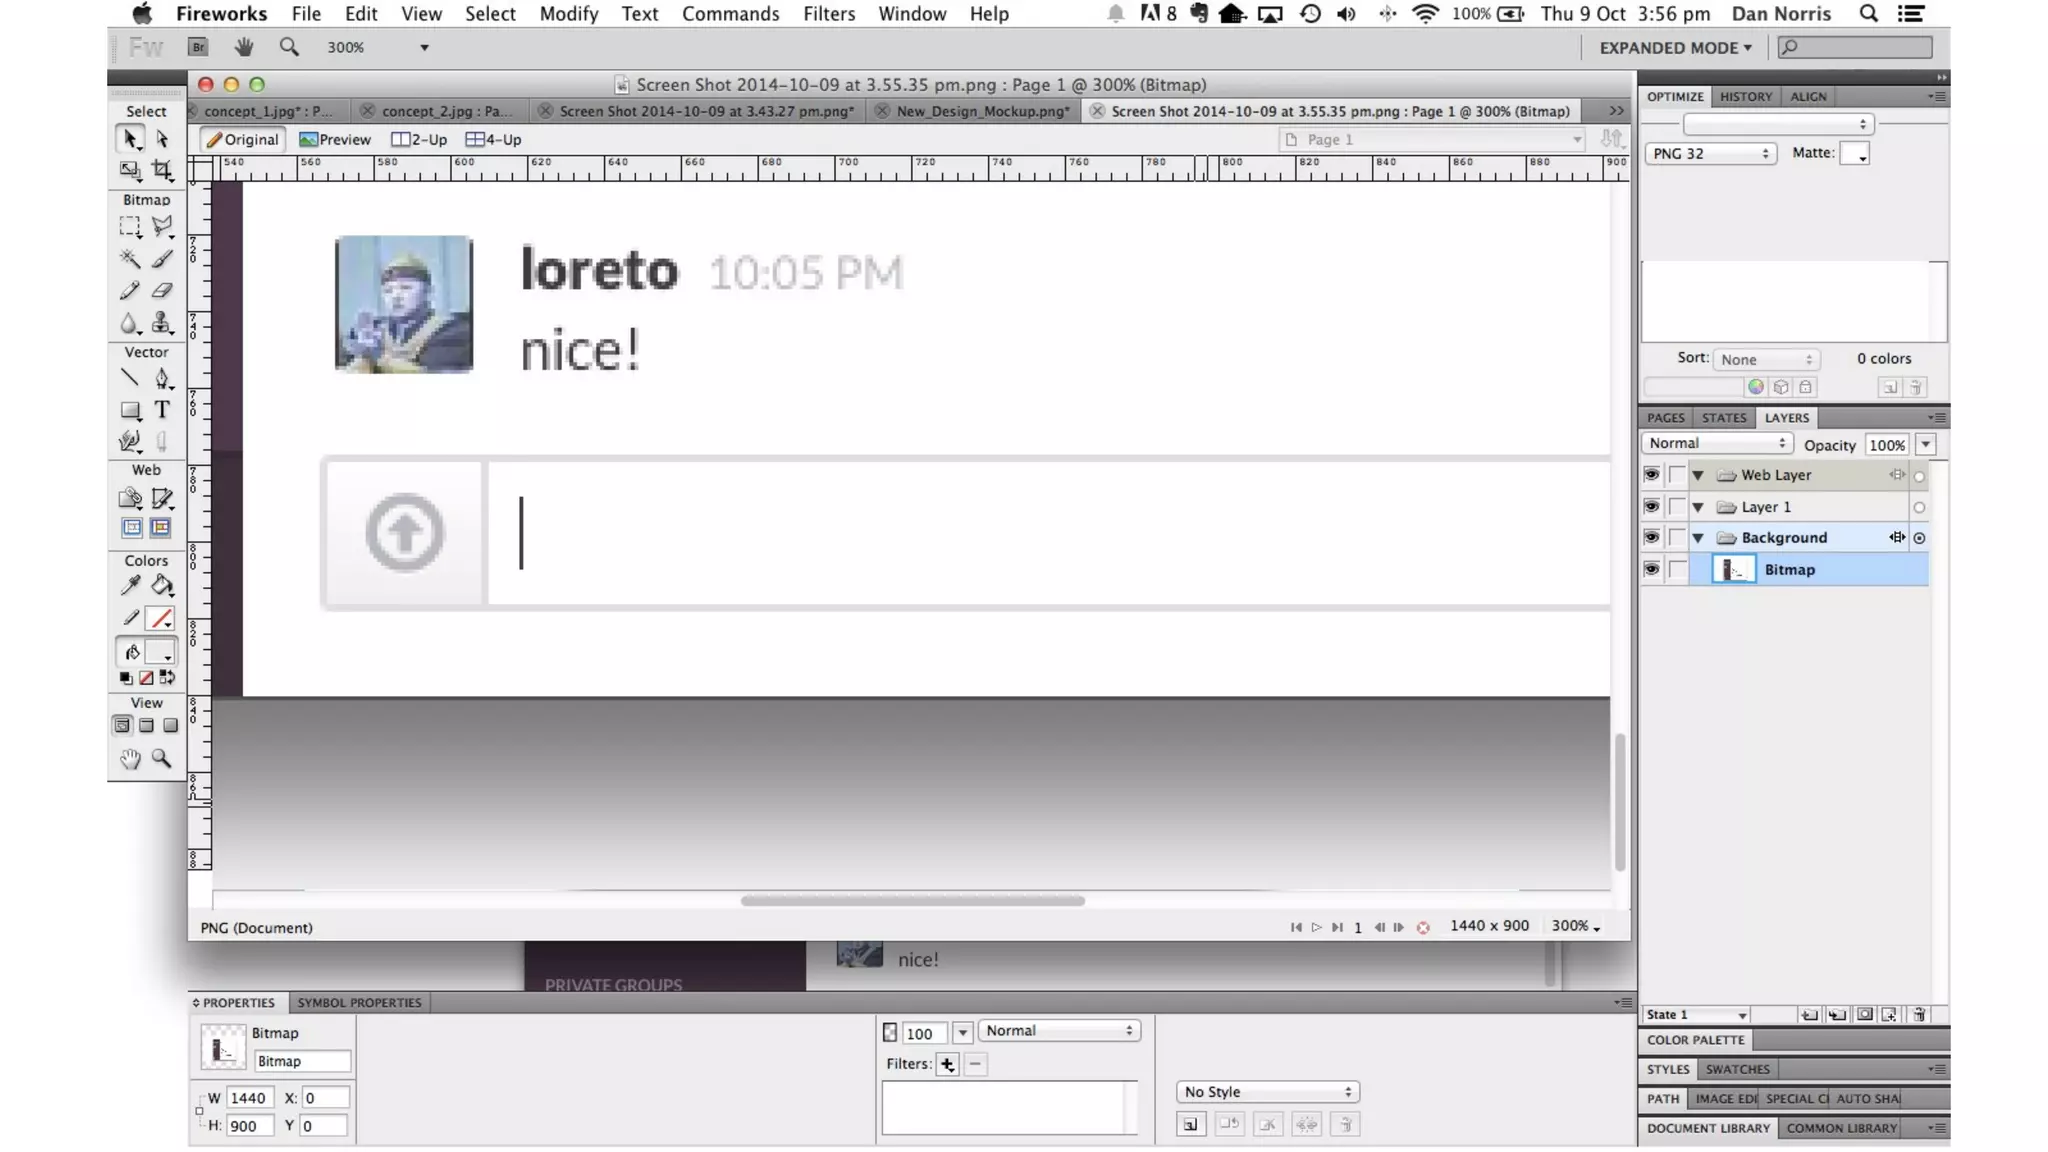Screen dimensions: 2048x1152
Task: Pick the Marquee selection tool
Action: (130, 227)
